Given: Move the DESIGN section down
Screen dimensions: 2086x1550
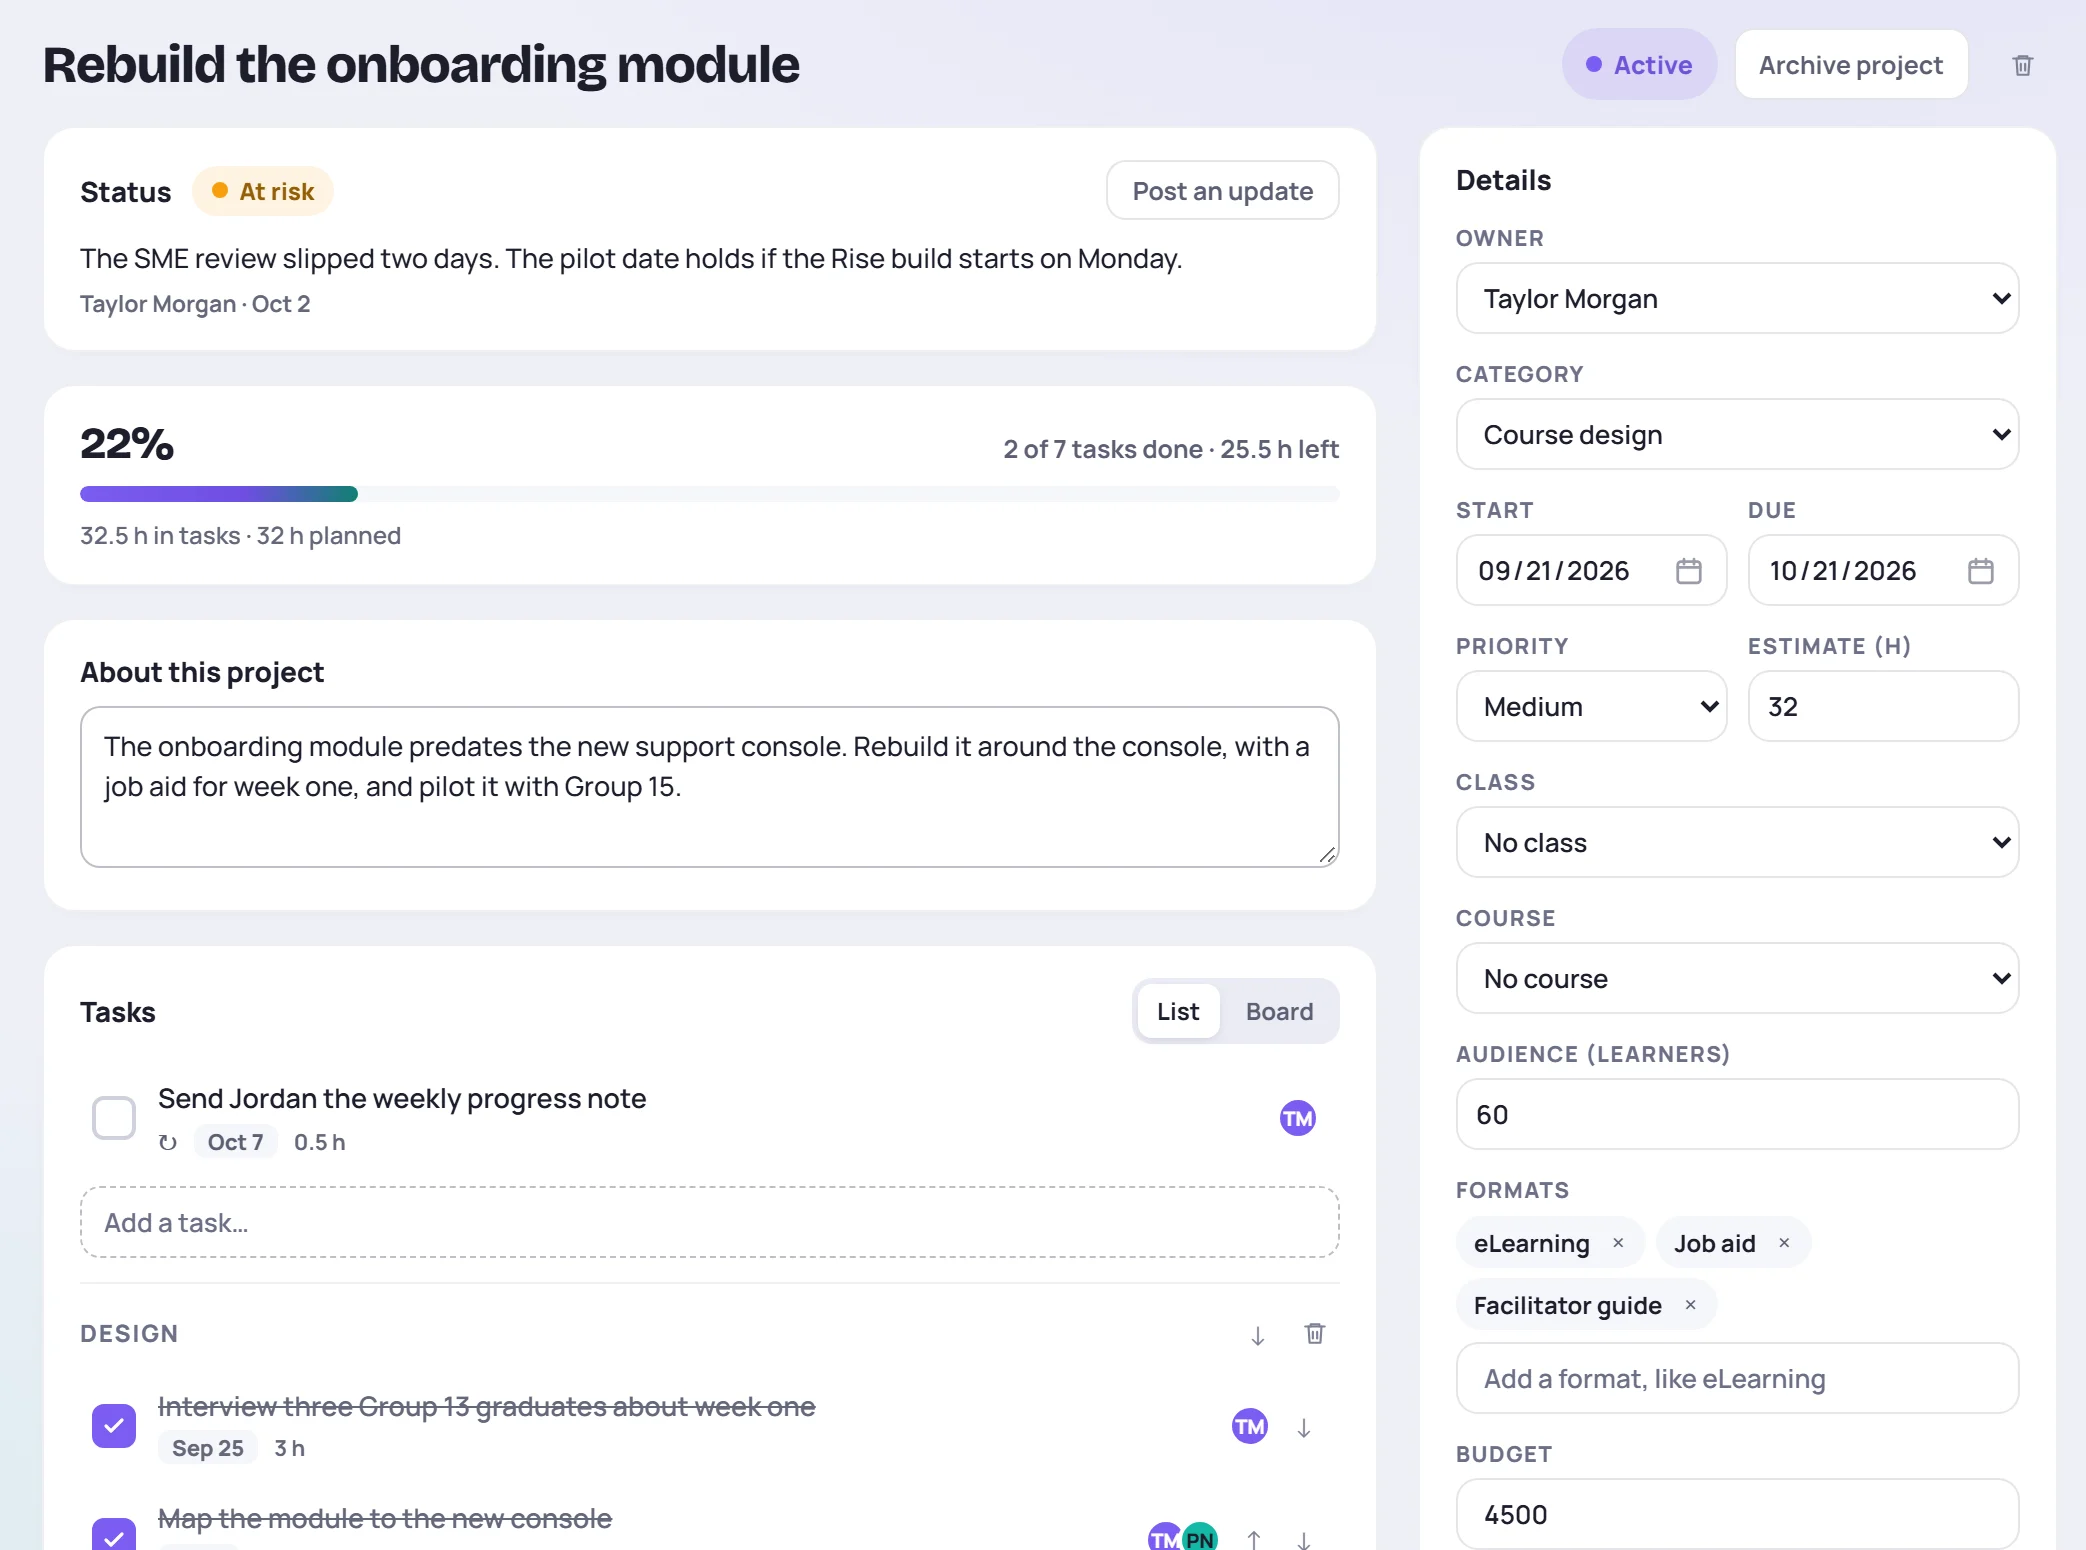Looking at the screenshot, I should click(x=1258, y=1335).
